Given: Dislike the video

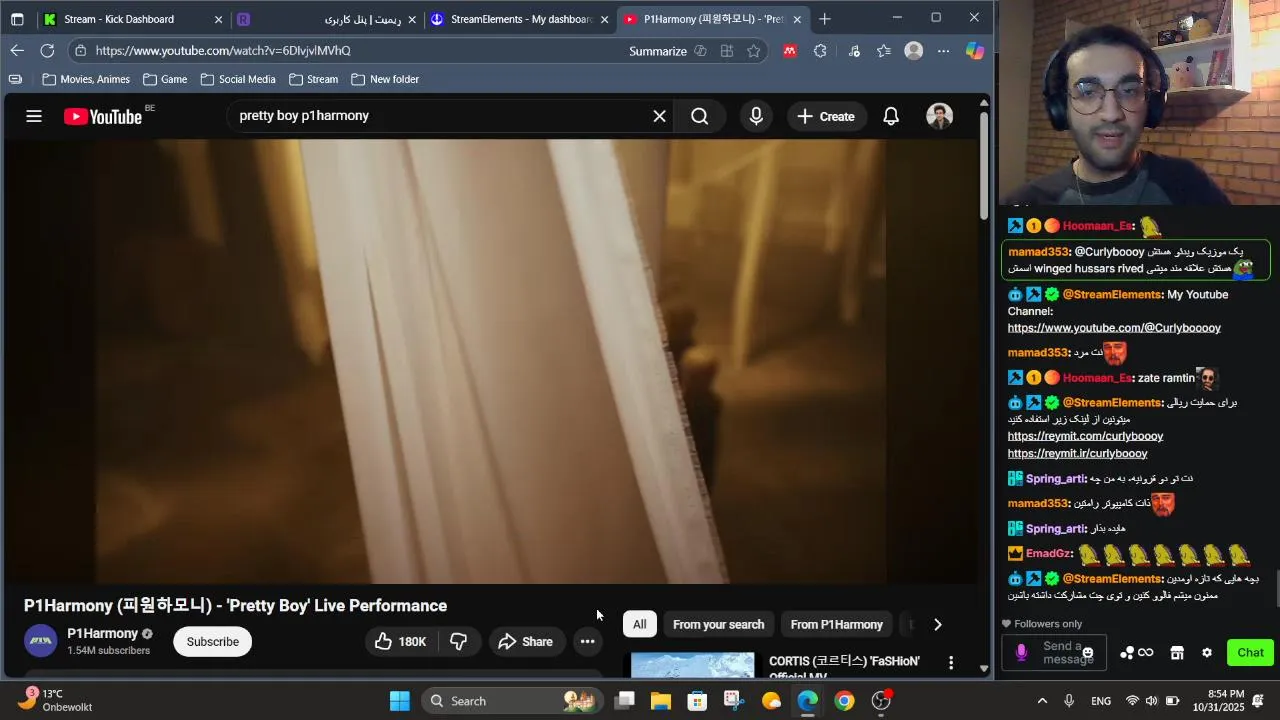Looking at the screenshot, I should click(x=459, y=642).
